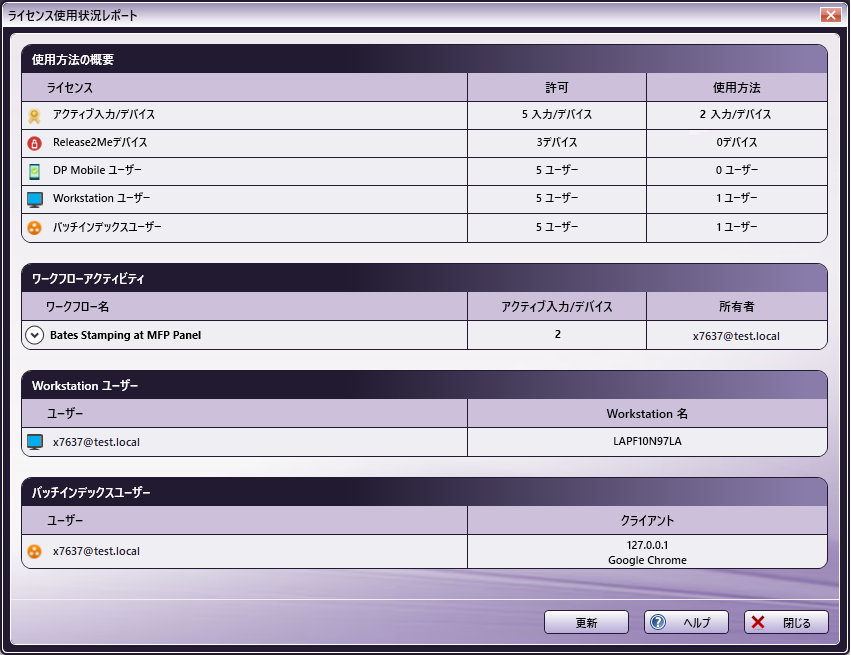Click the 所有者 column header
Screen dimensions: 851x655
736,307
